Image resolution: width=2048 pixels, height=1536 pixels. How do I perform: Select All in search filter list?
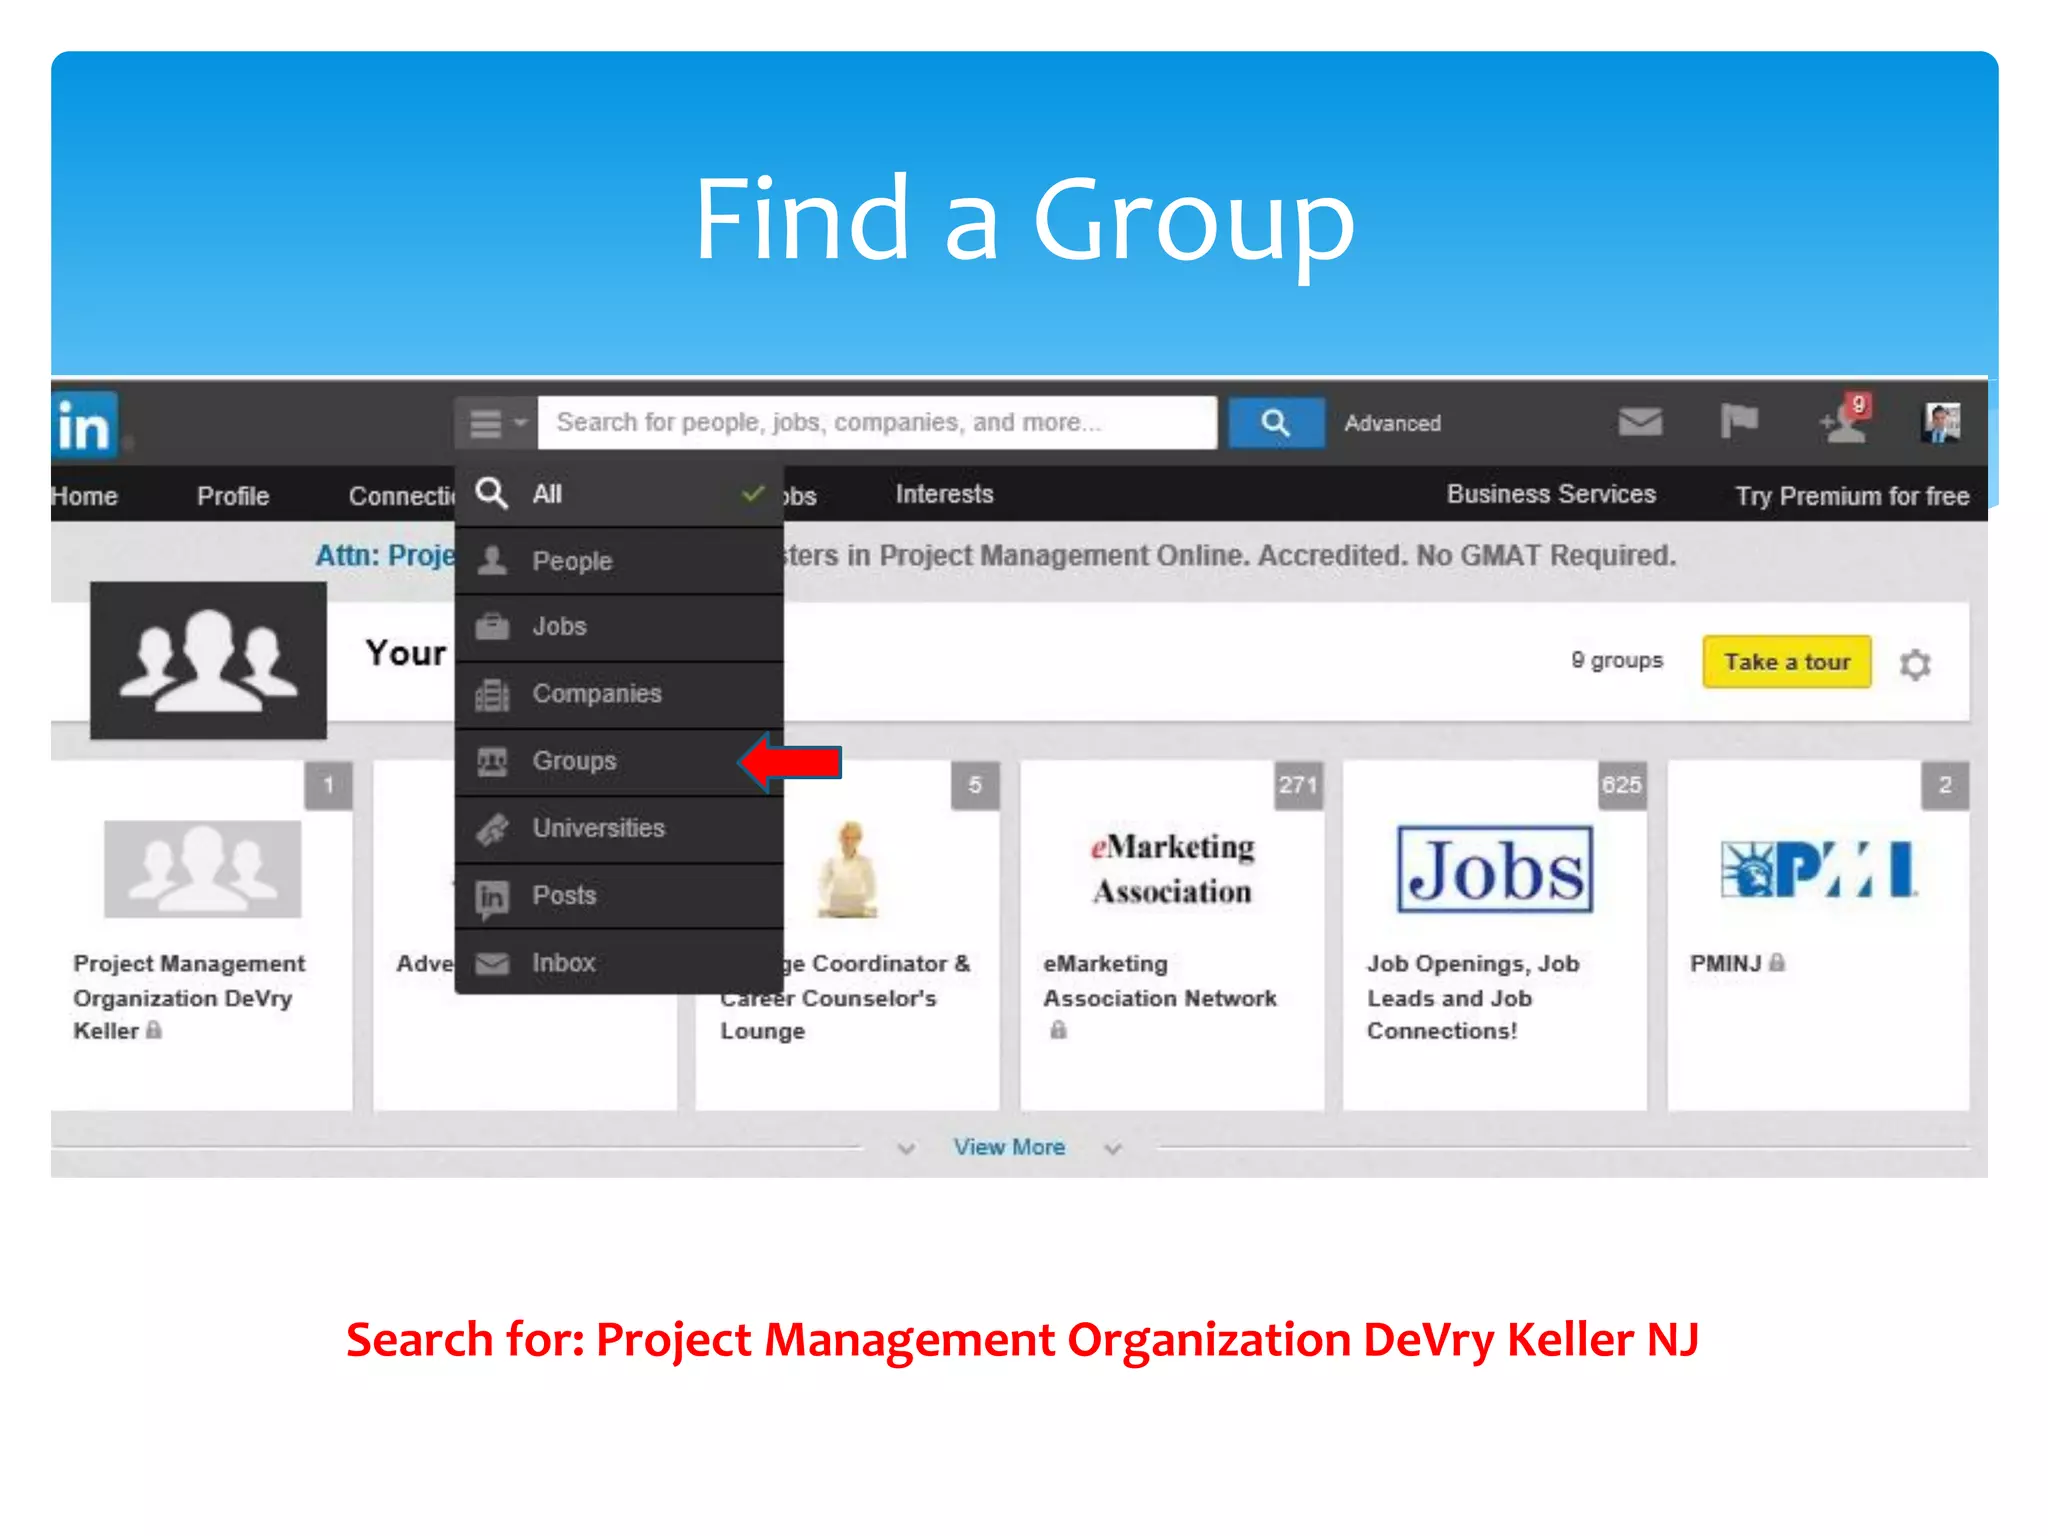[x=619, y=494]
